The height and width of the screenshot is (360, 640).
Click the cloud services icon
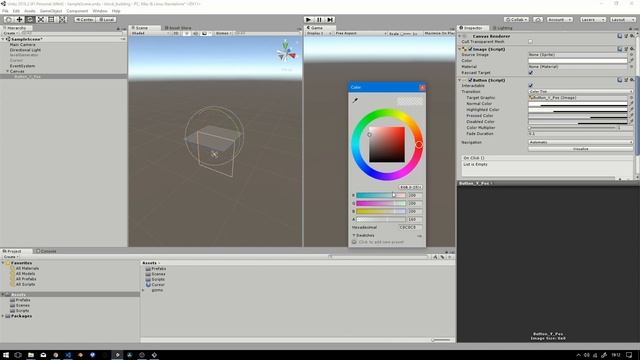pos(538,19)
